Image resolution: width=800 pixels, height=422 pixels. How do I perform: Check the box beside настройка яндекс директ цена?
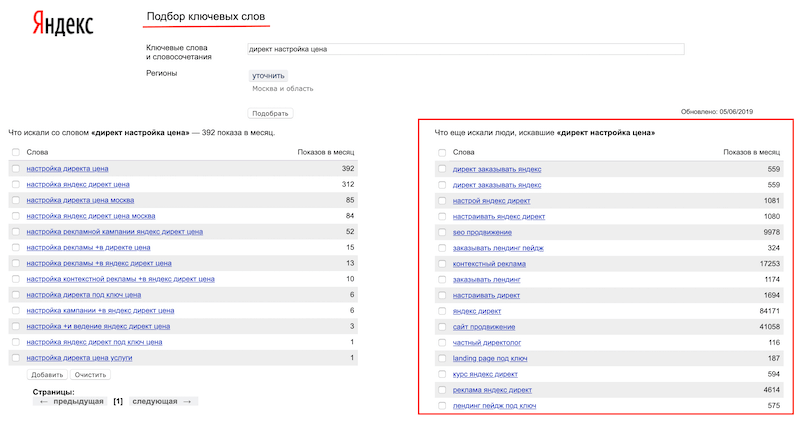coord(15,185)
